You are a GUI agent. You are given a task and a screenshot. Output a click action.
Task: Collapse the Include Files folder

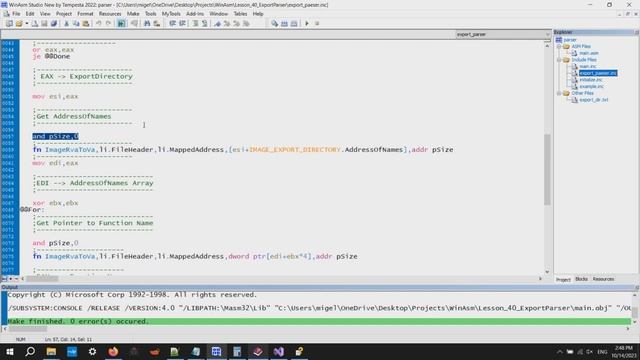[559, 60]
